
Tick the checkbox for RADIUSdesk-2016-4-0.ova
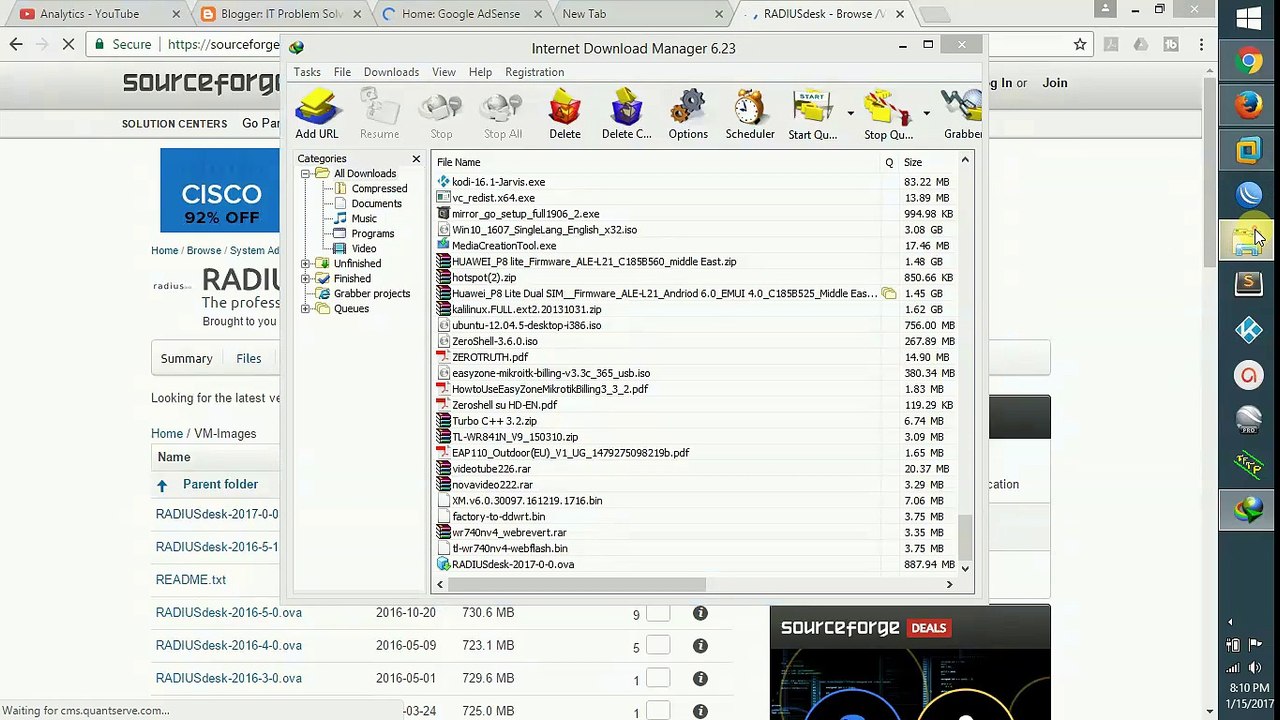point(658,647)
